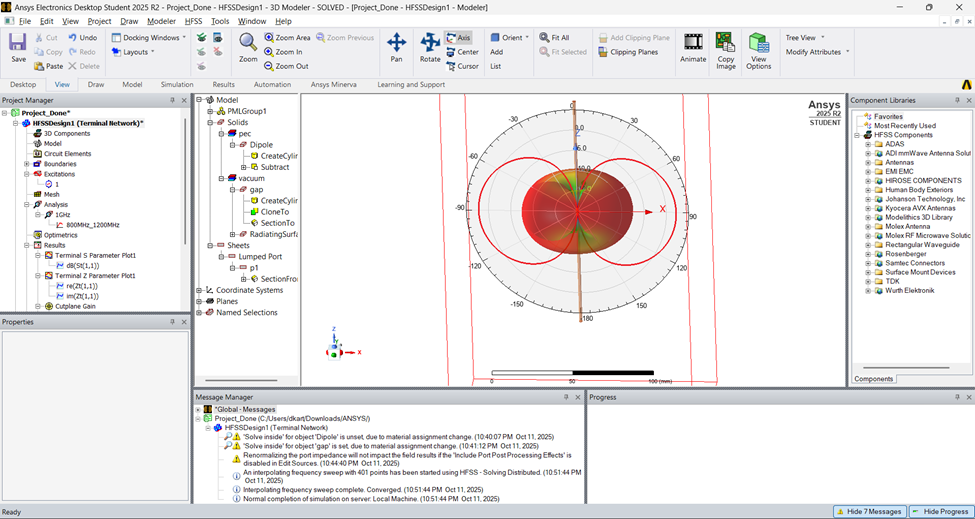Toggle the Axis rotation mode

pos(458,38)
